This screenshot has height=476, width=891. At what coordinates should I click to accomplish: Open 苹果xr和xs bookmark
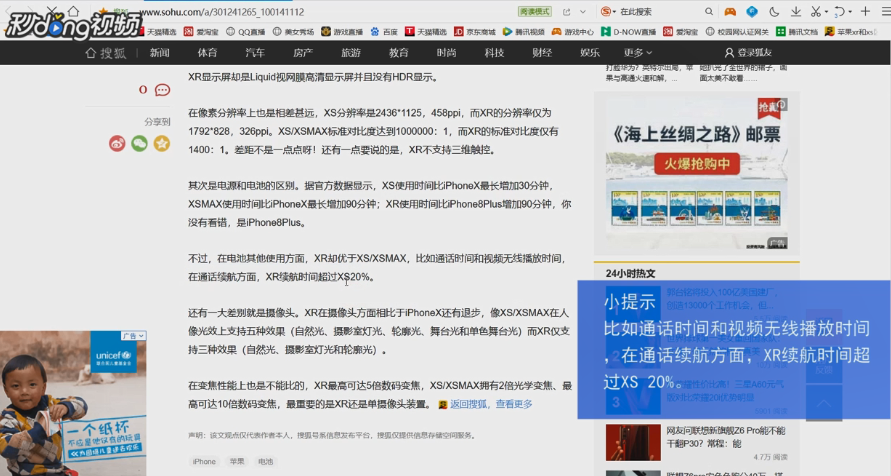point(849,32)
